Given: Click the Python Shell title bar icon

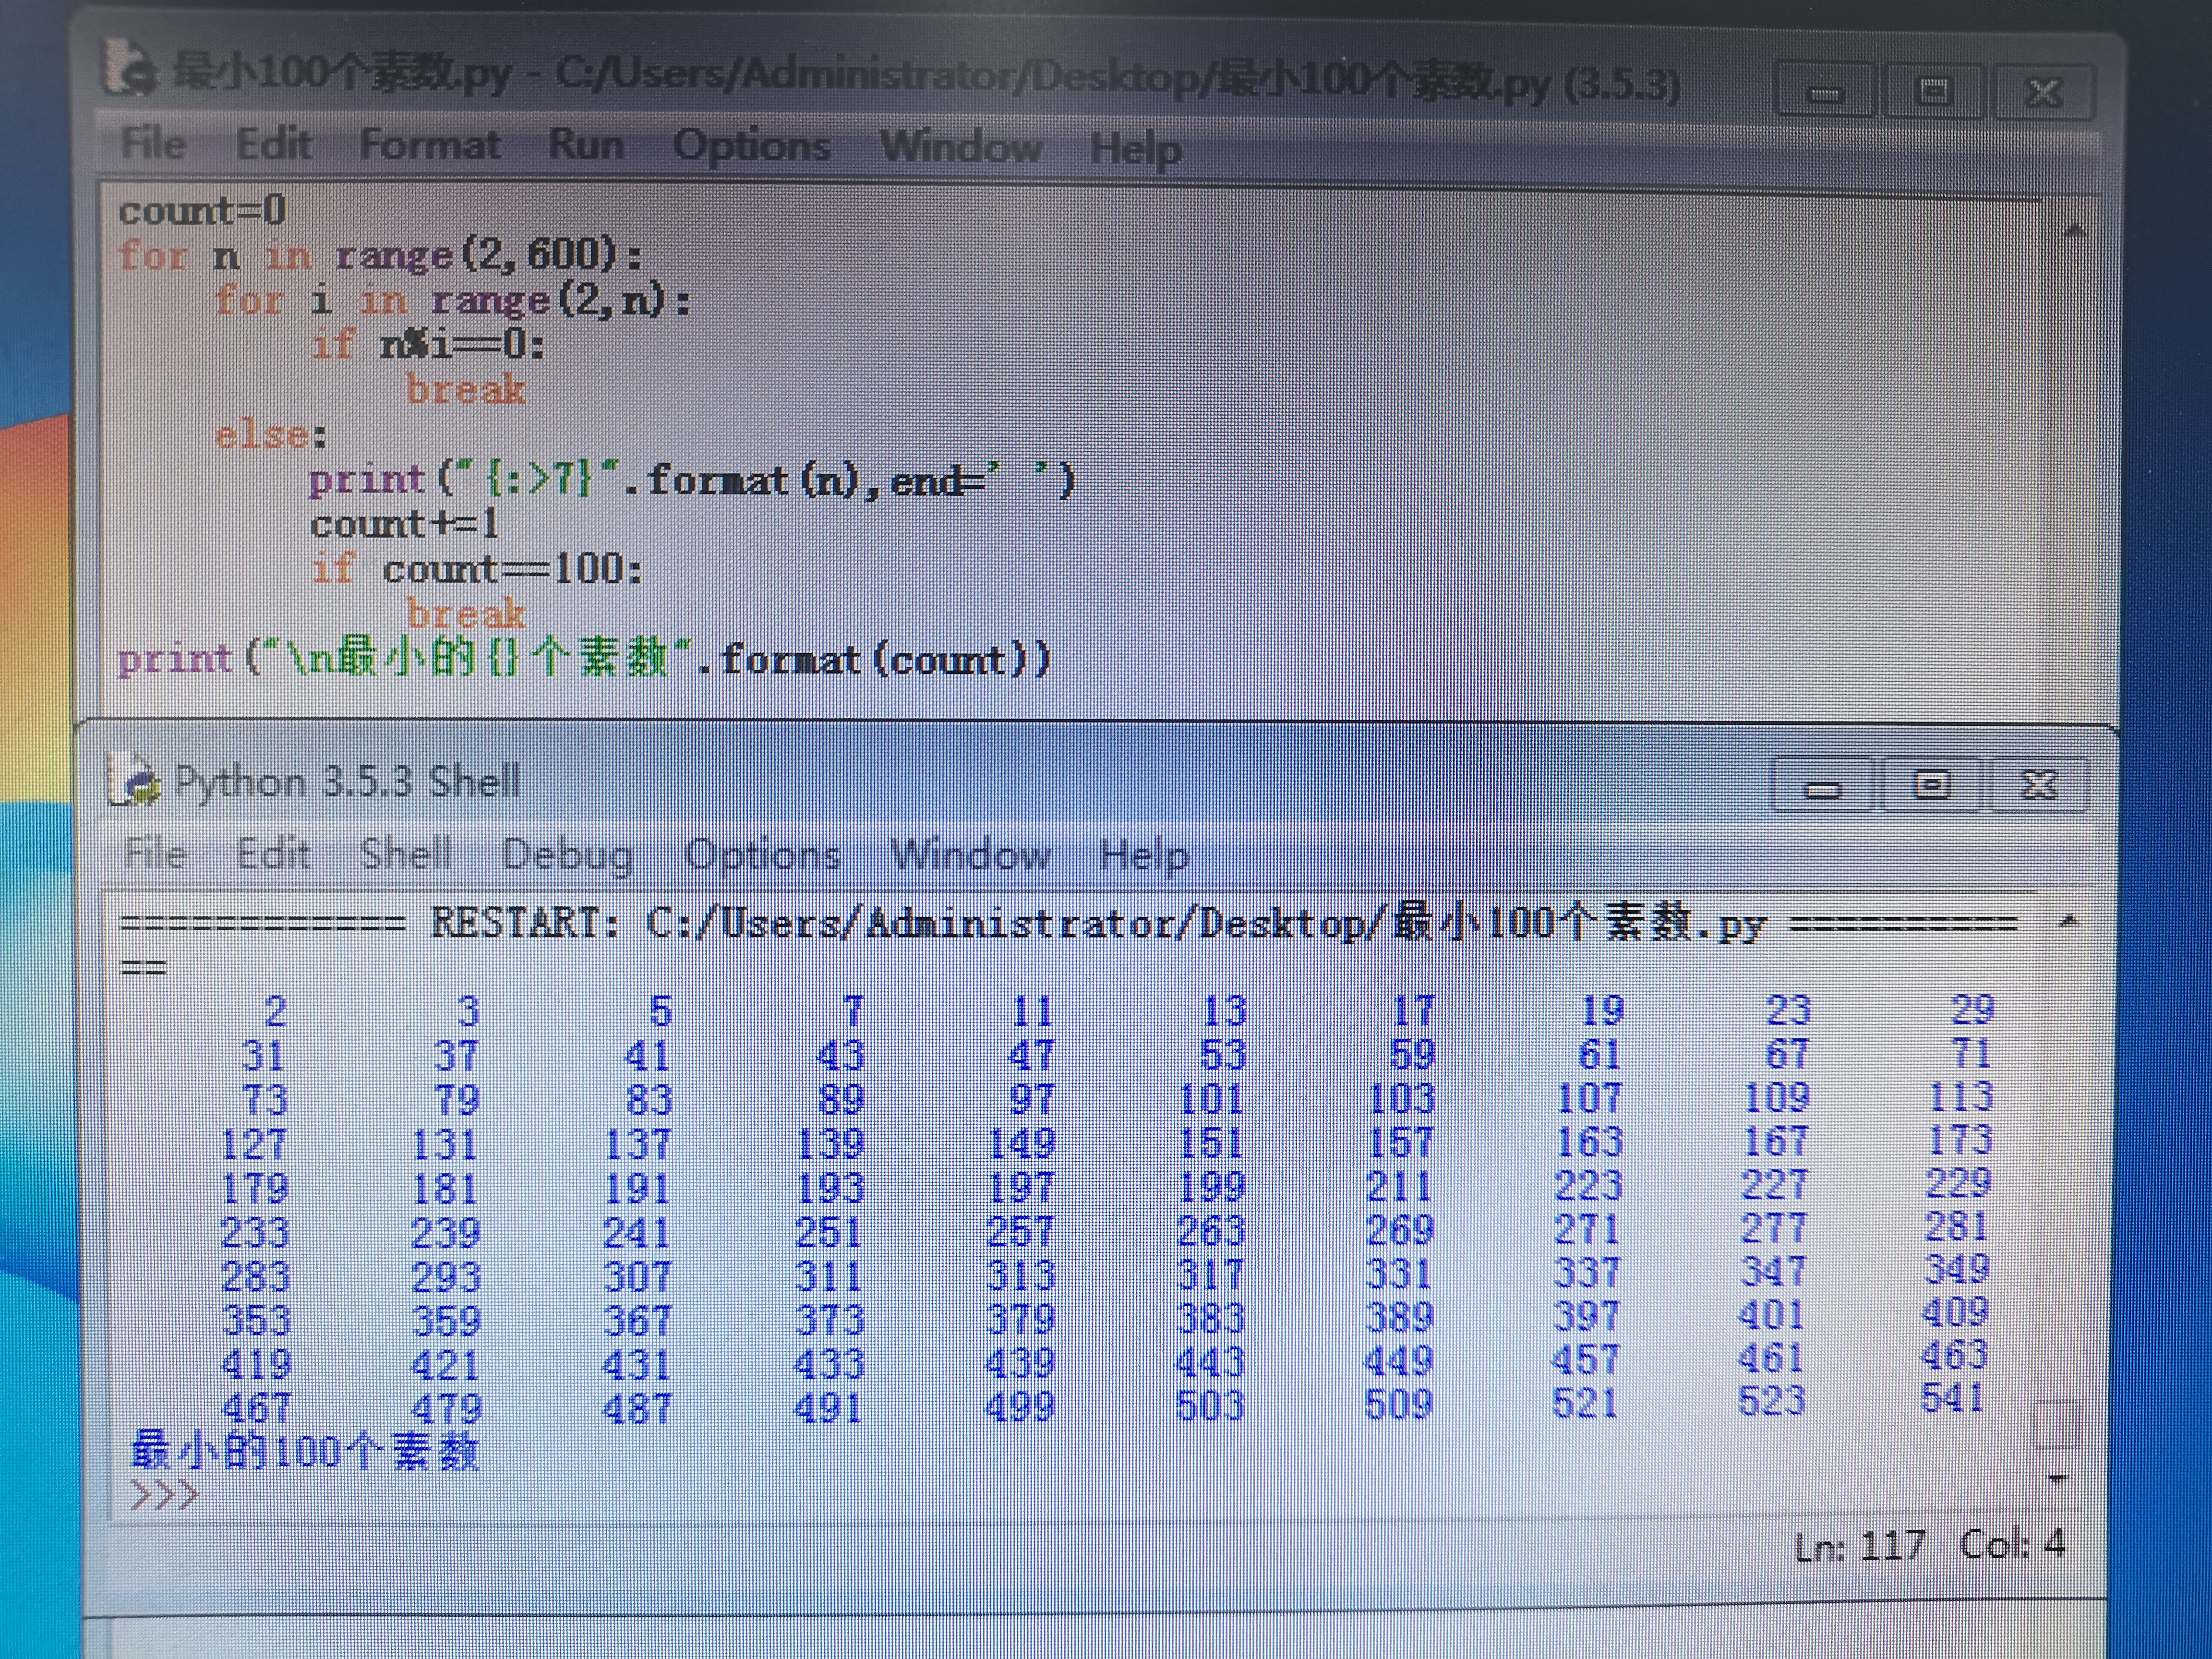Looking at the screenshot, I should coord(135,781).
